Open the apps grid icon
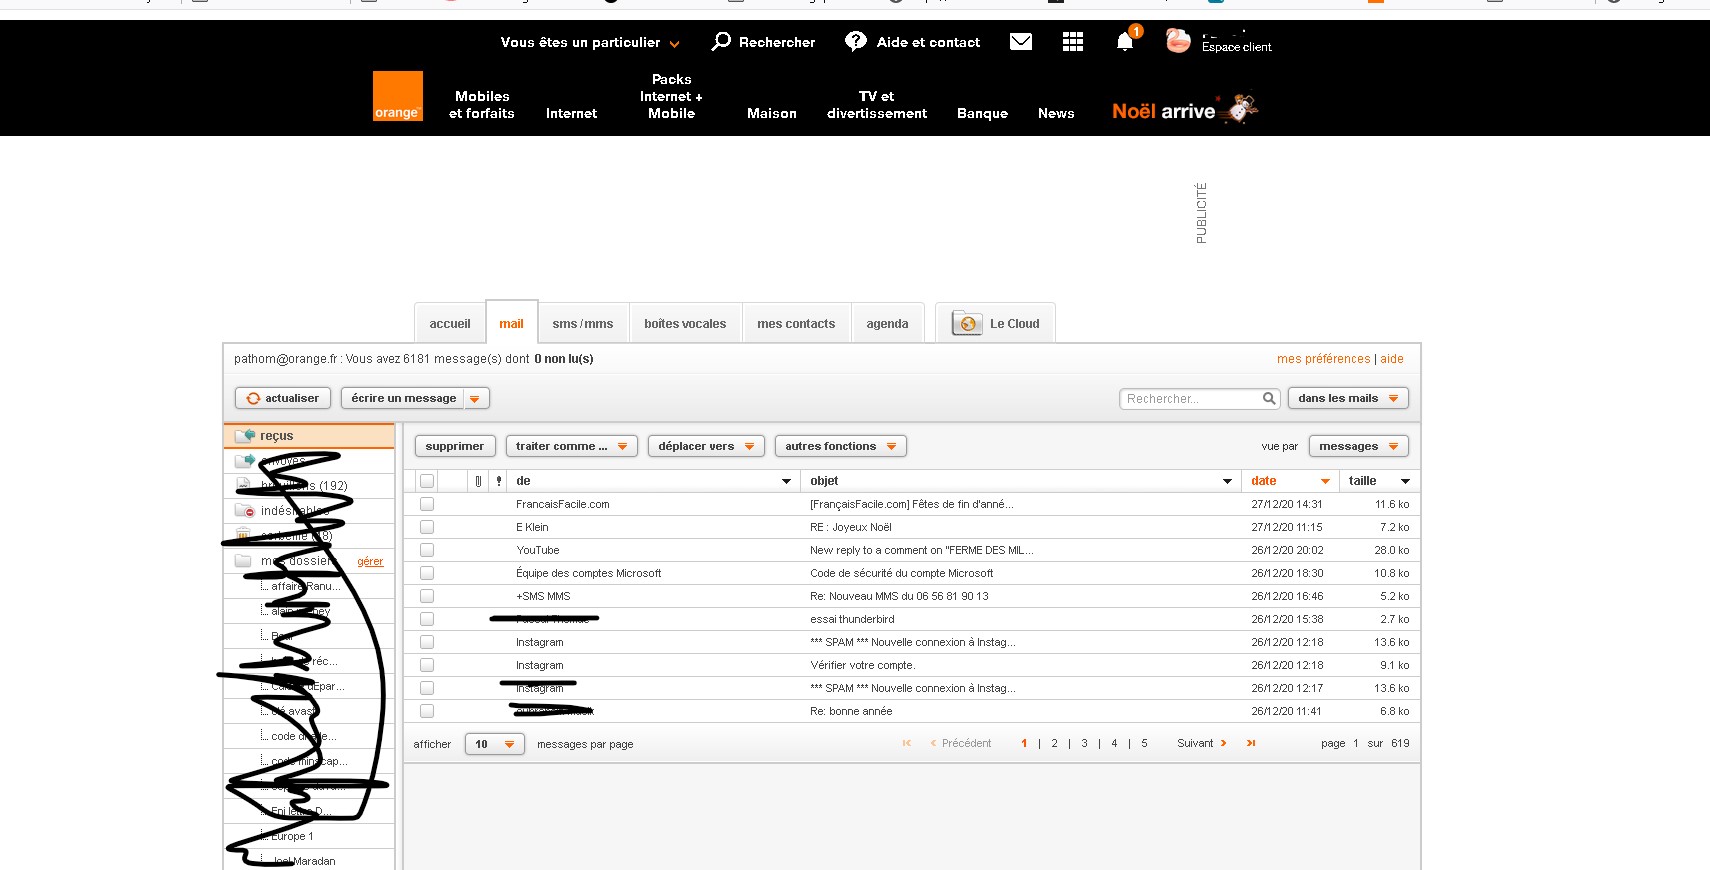The image size is (1710, 870). pos(1073,41)
